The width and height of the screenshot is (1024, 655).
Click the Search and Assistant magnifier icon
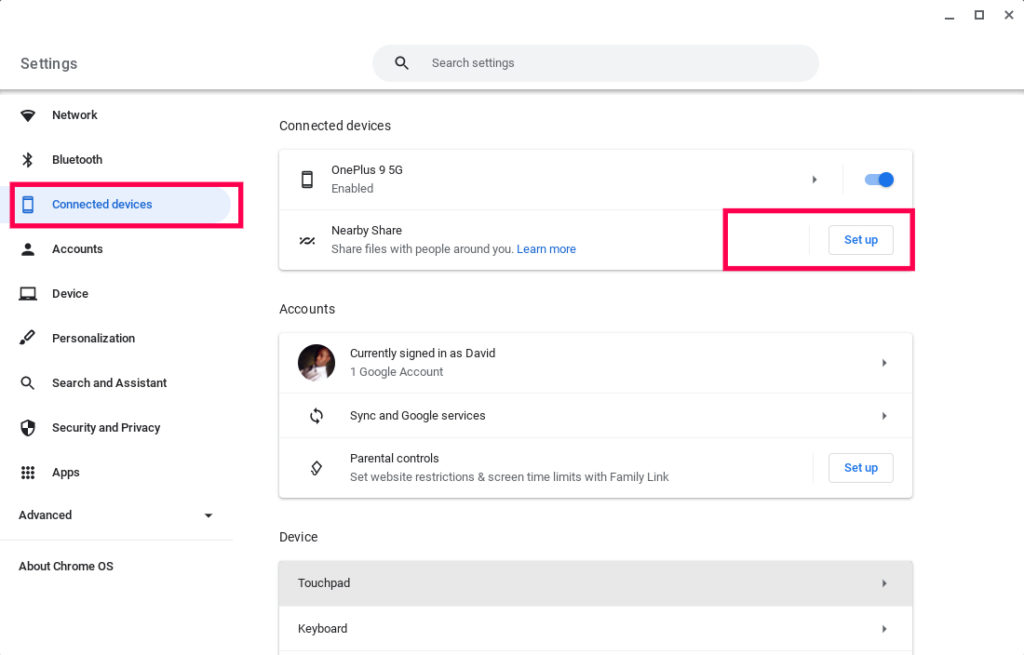click(x=27, y=383)
